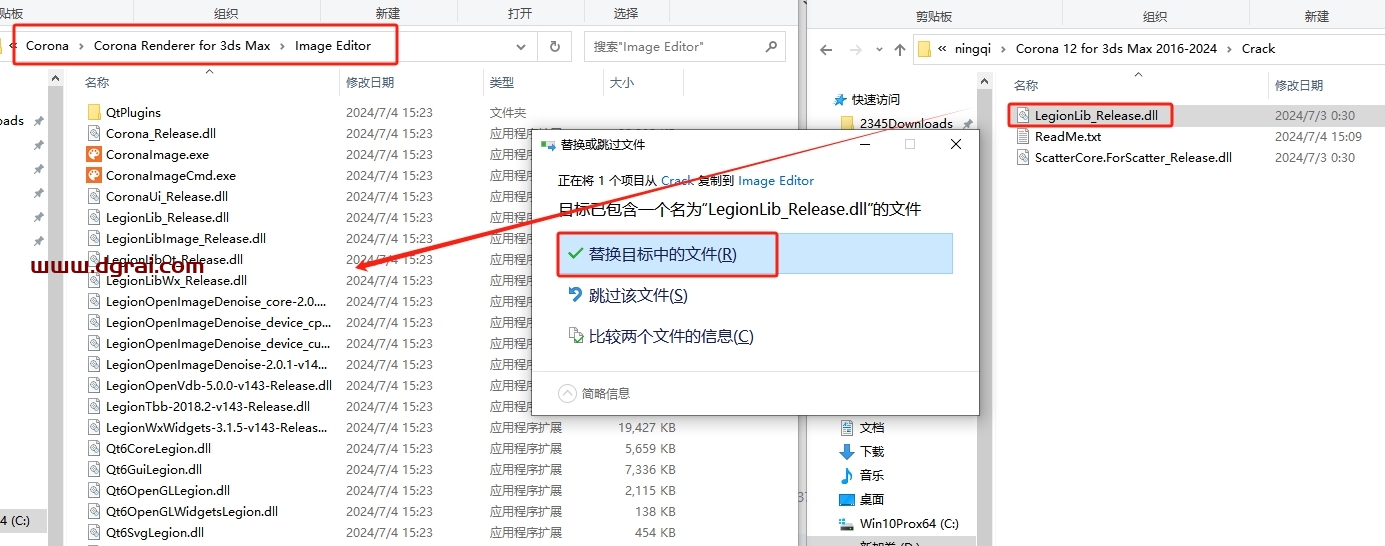Click the green checkmark icon of the replace option
The height and width of the screenshot is (546, 1385).
point(575,254)
